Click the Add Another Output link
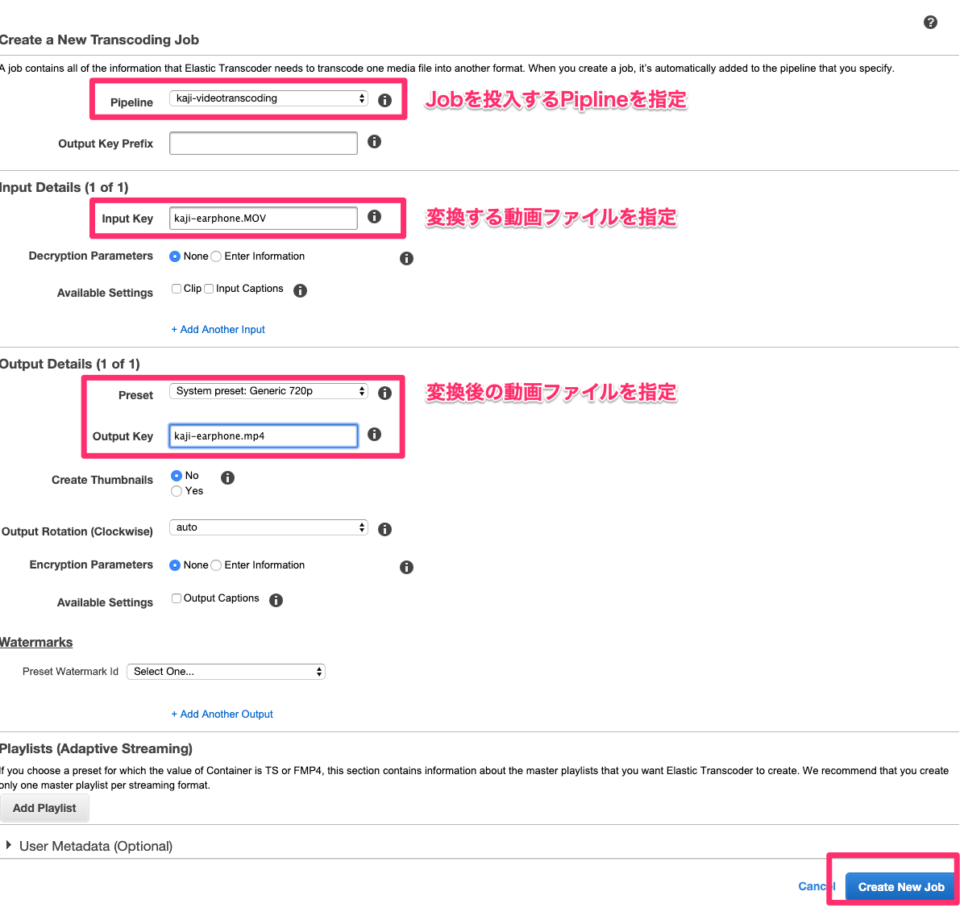The image size is (960, 908). coord(222,715)
